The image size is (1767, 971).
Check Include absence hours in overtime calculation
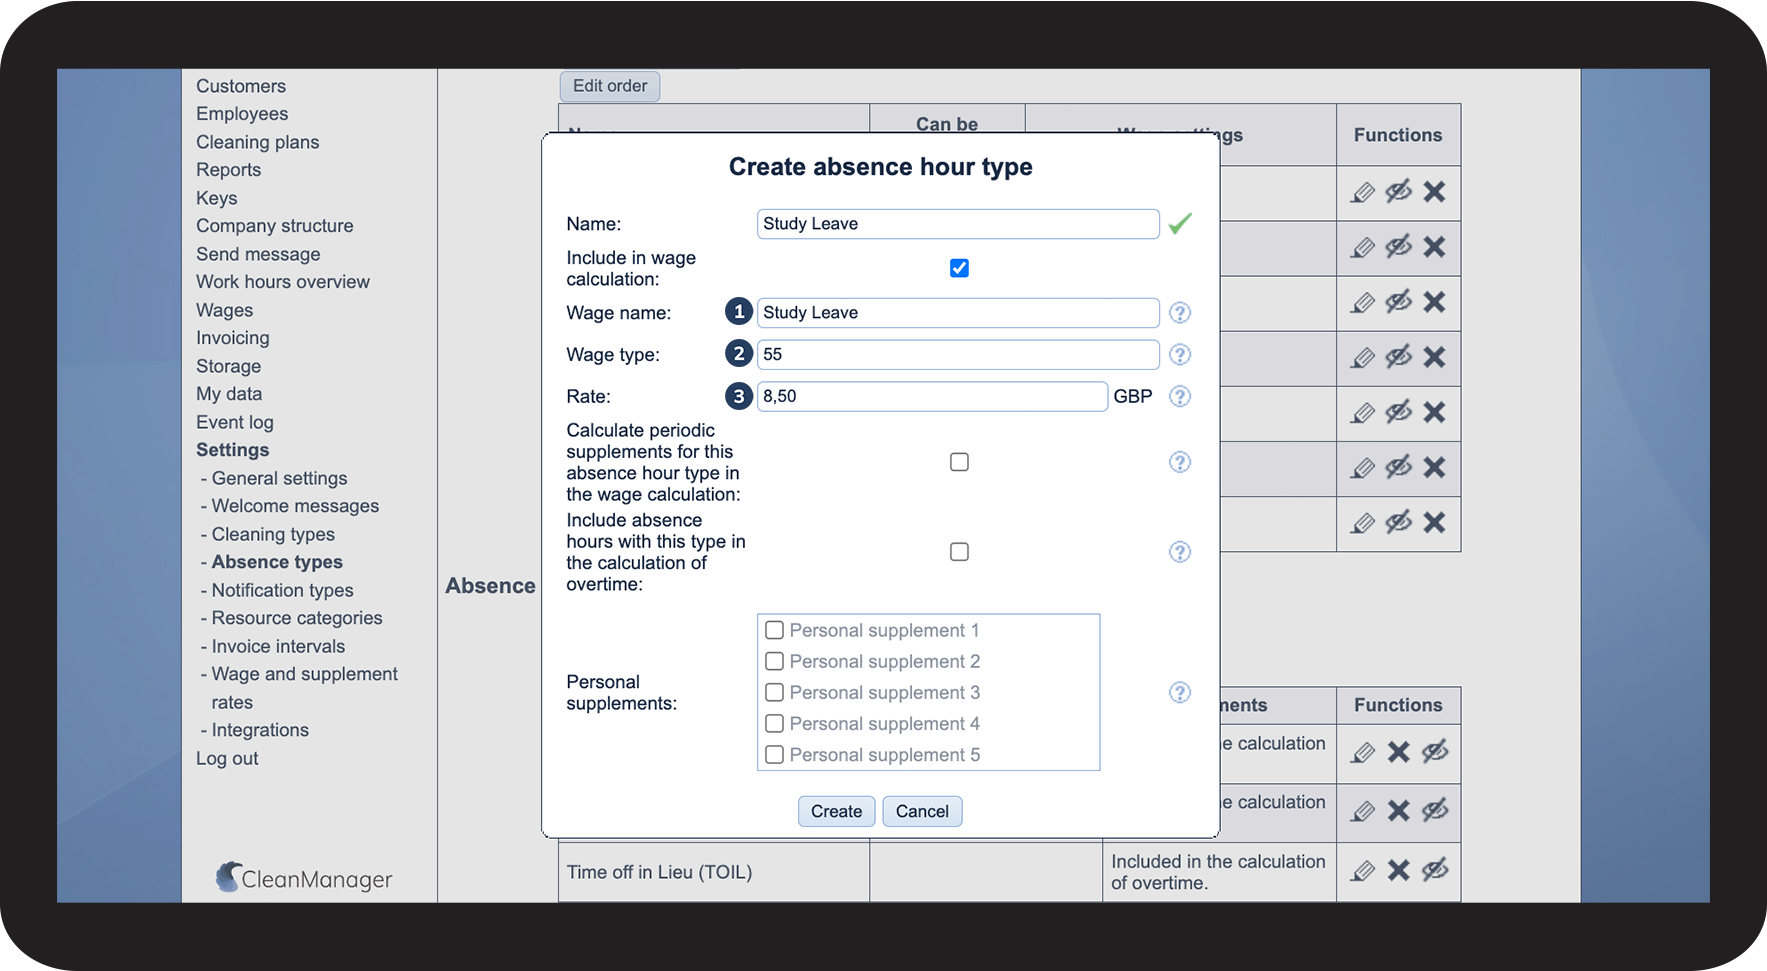959,552
